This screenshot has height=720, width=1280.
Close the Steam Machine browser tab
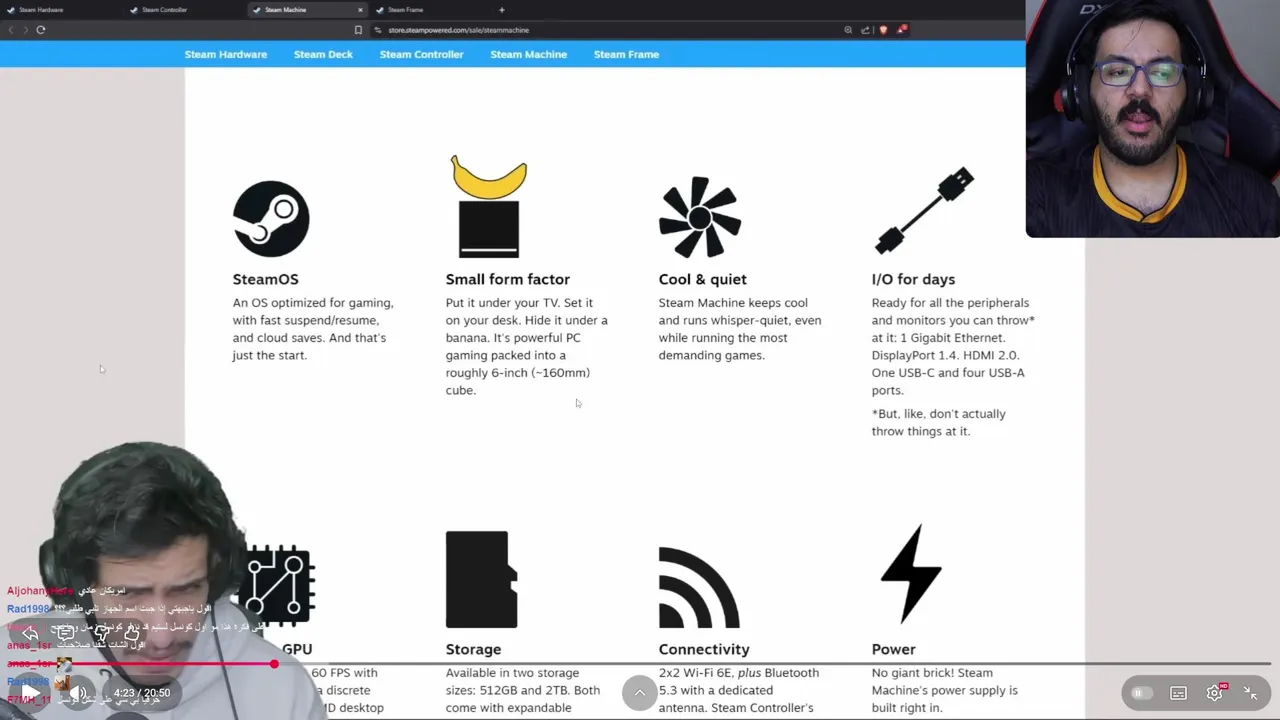360,10
